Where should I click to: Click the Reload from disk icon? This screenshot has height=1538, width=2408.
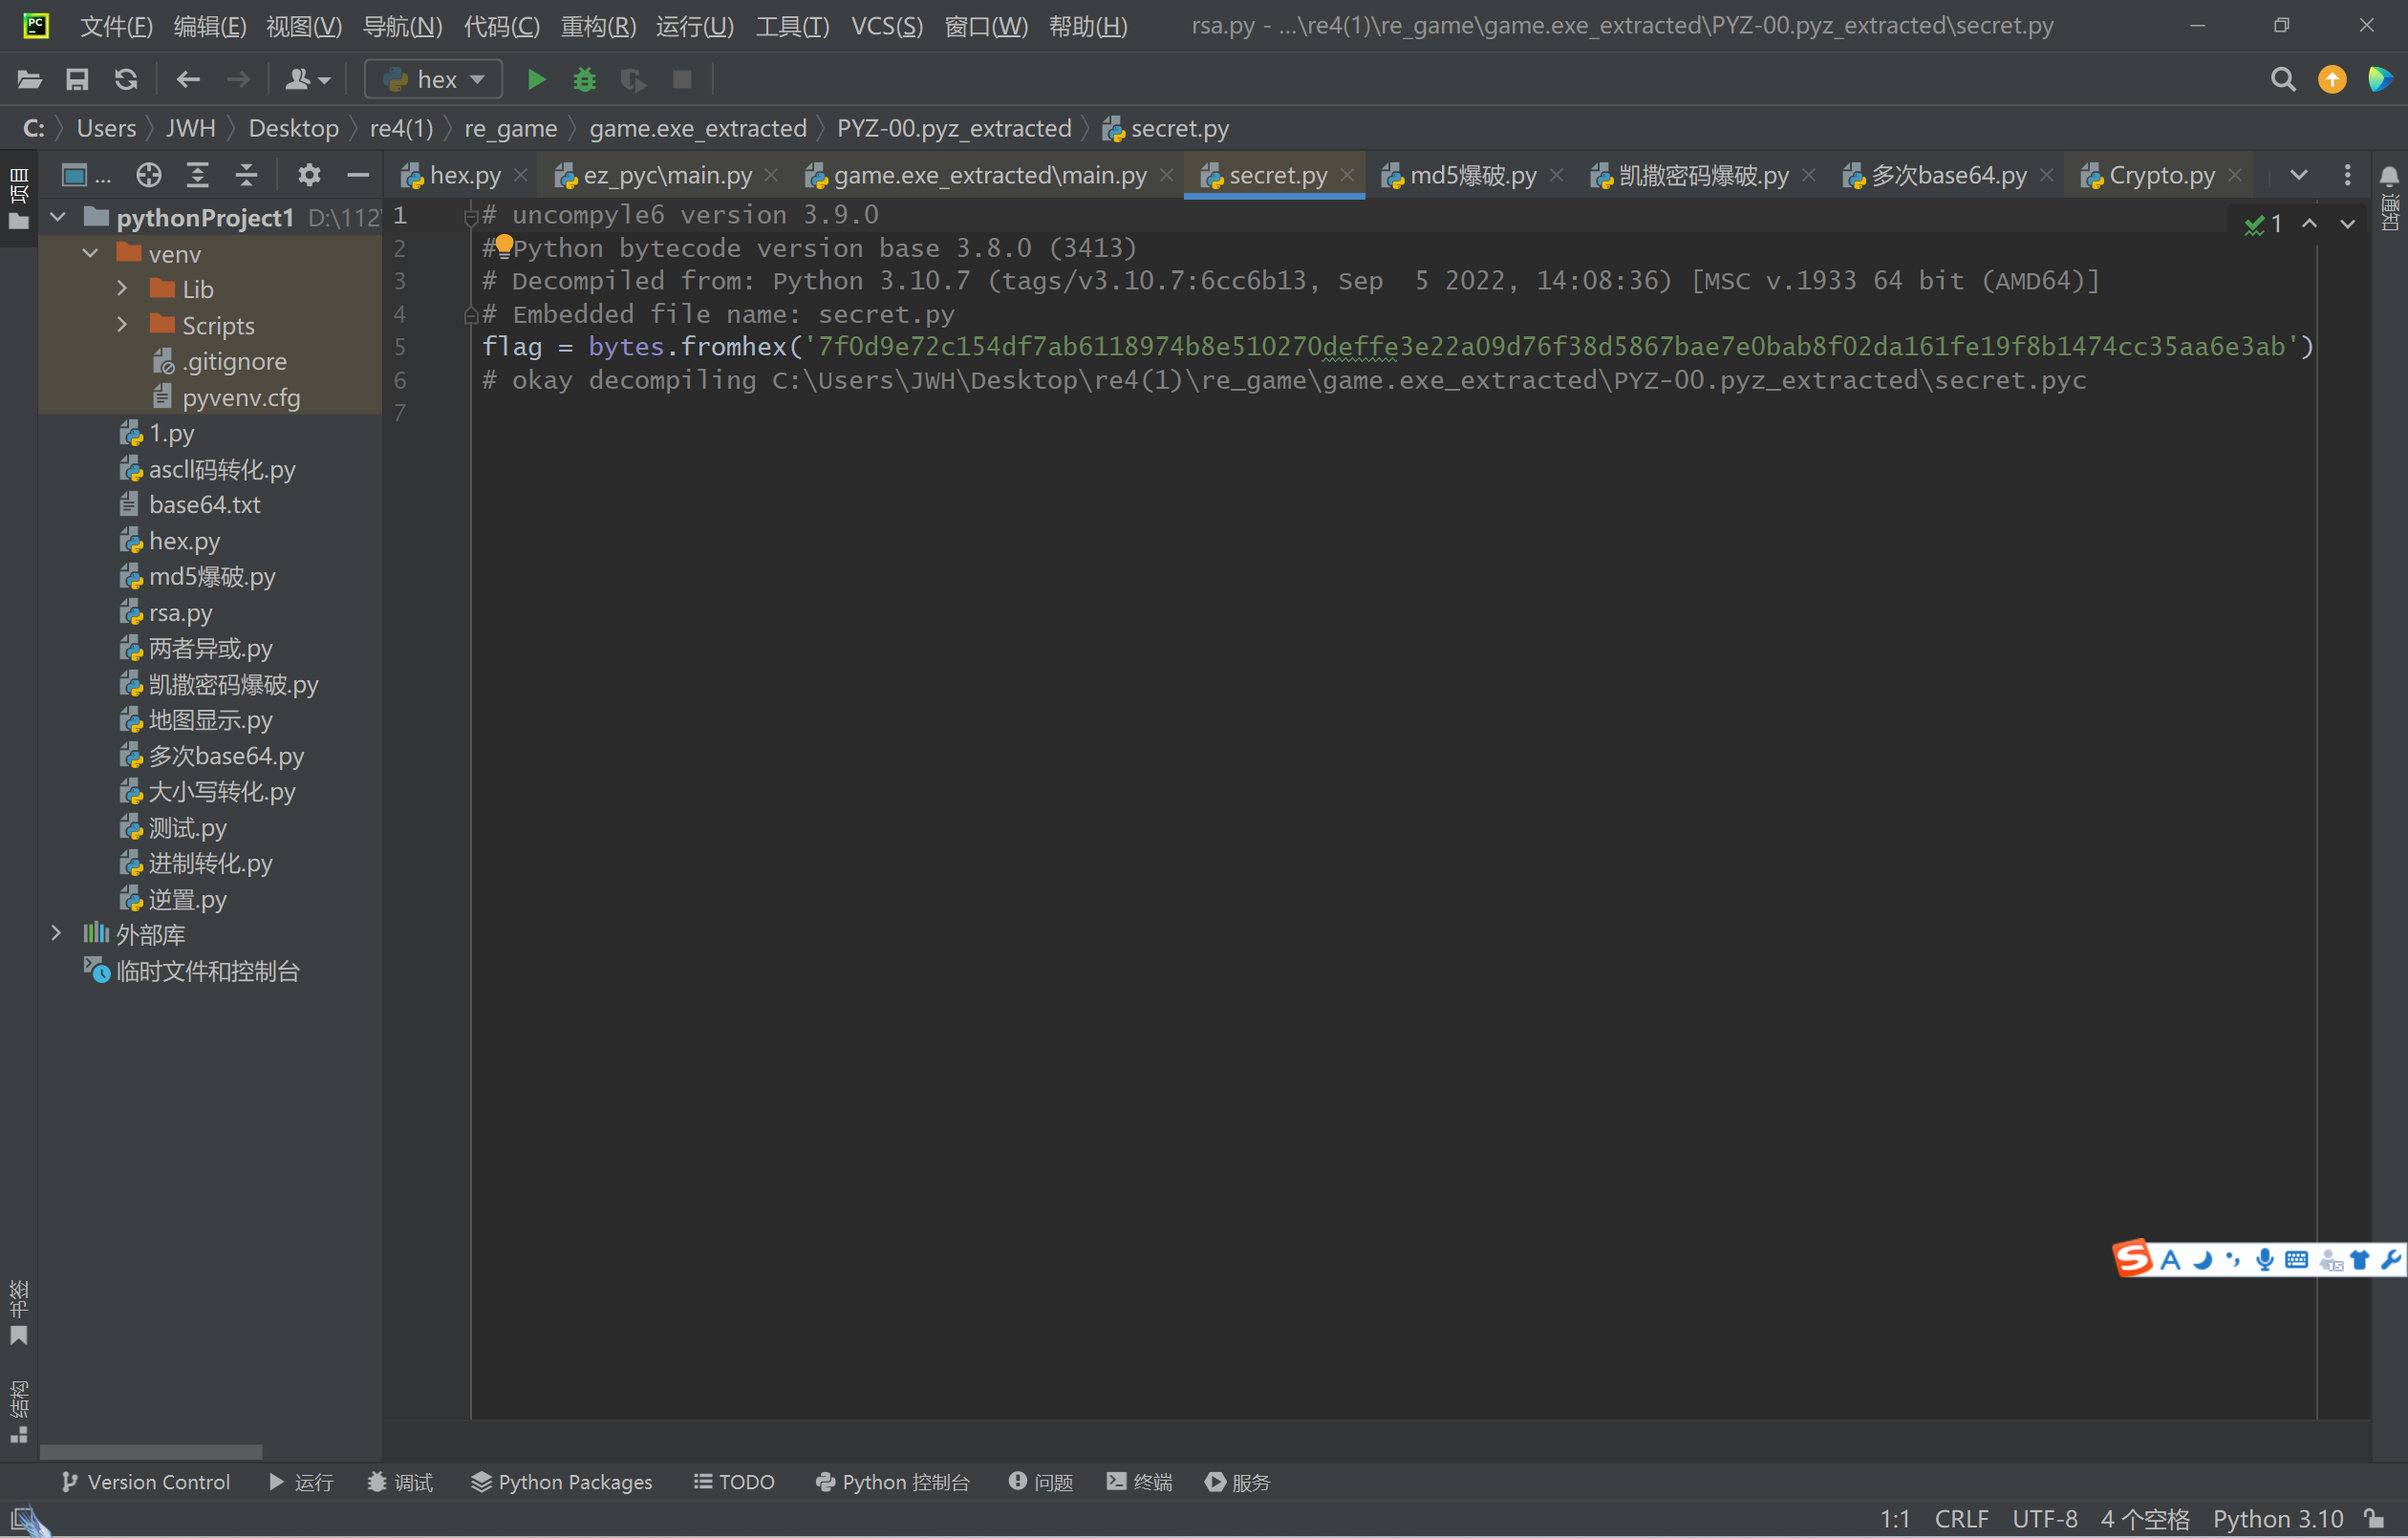(x=126, y=79)
